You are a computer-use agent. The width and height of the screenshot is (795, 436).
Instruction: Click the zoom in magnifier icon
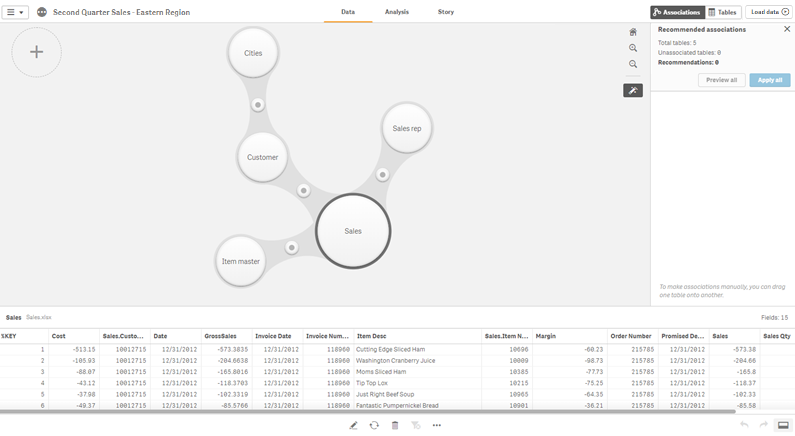633,48
